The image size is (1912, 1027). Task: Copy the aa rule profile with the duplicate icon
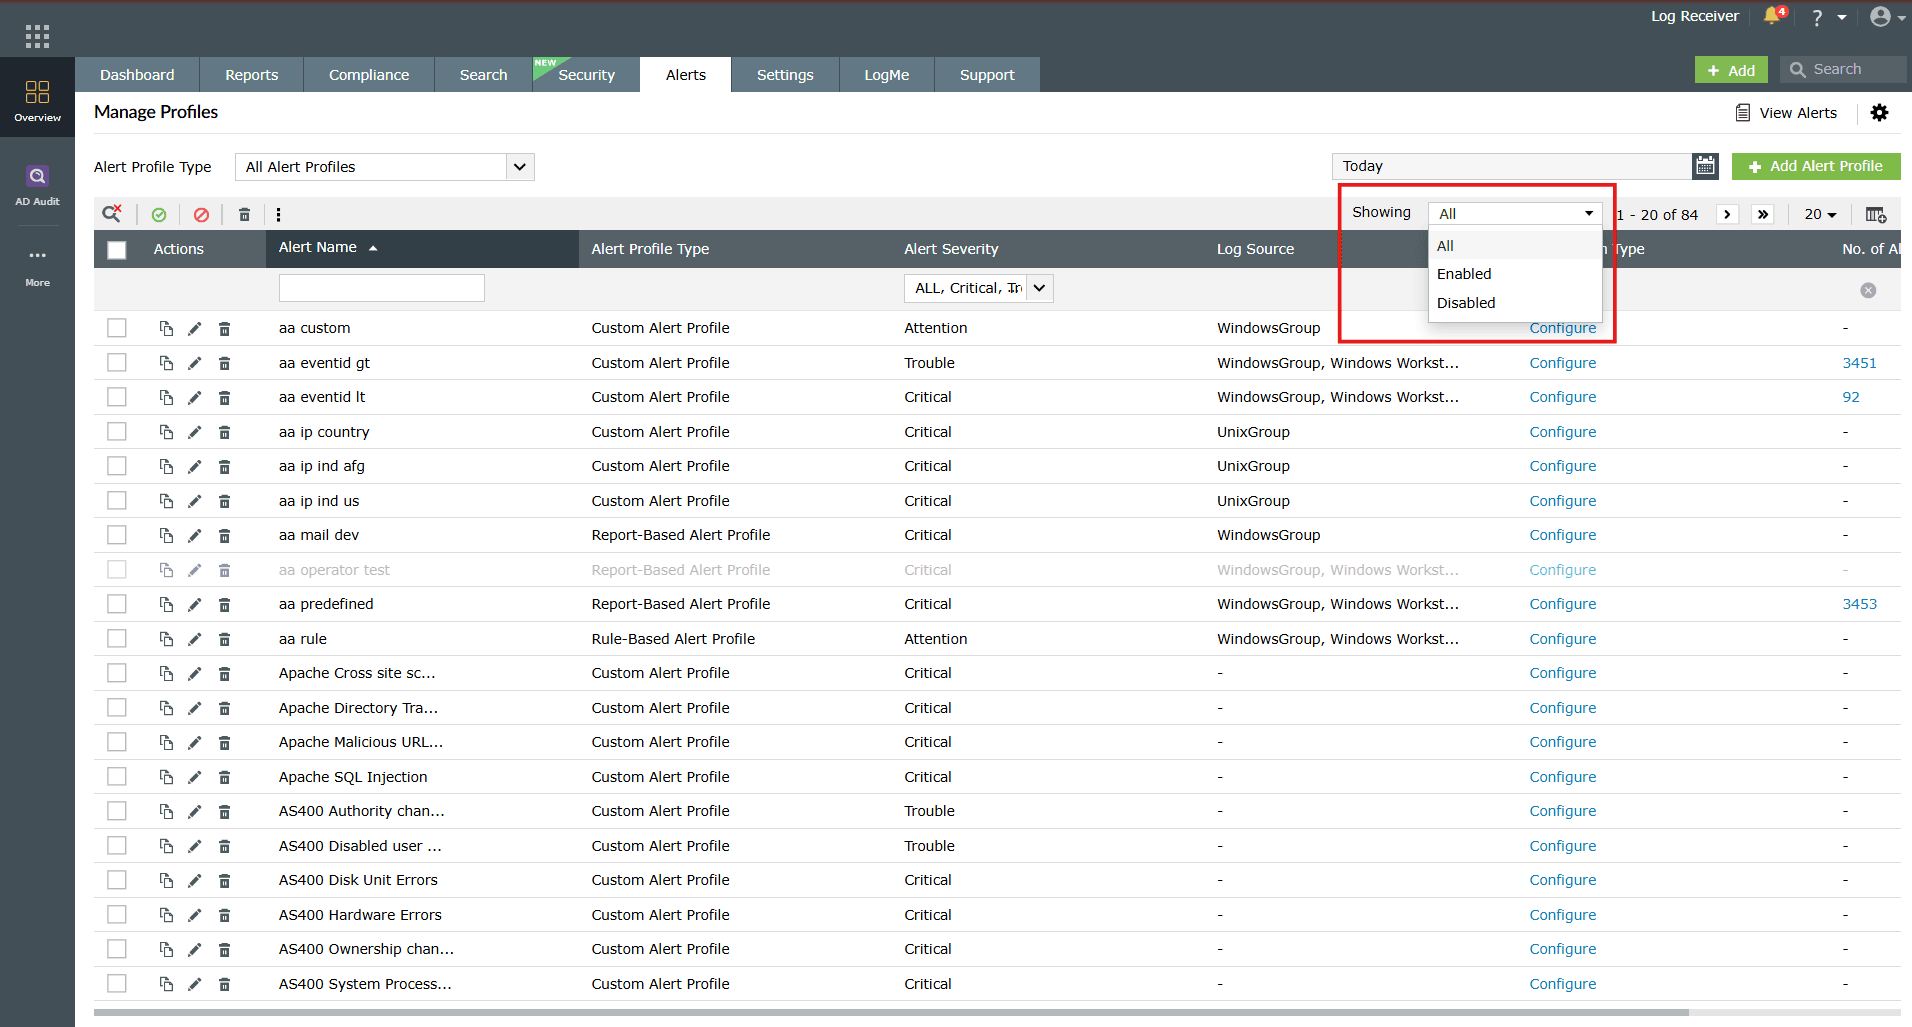[166, 638]
